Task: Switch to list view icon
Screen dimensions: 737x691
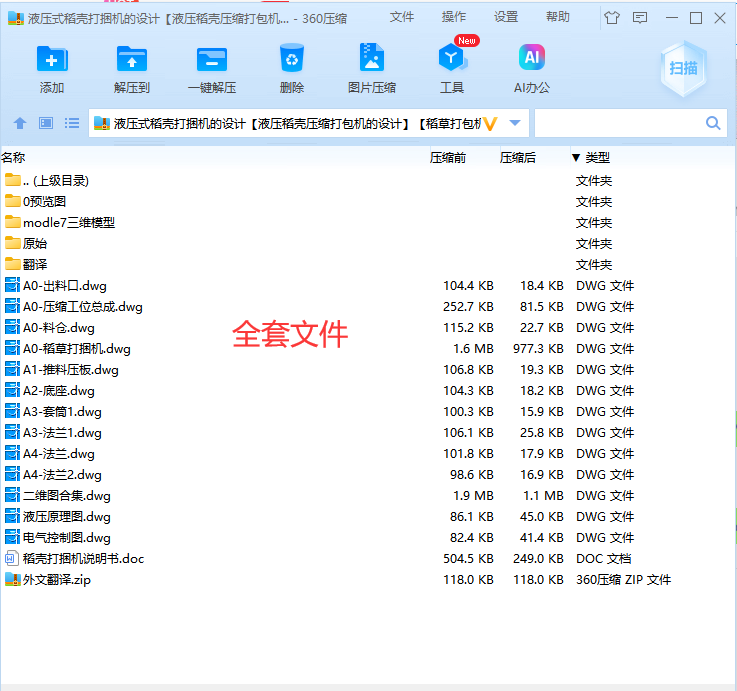Action: (x=72, y=123)
